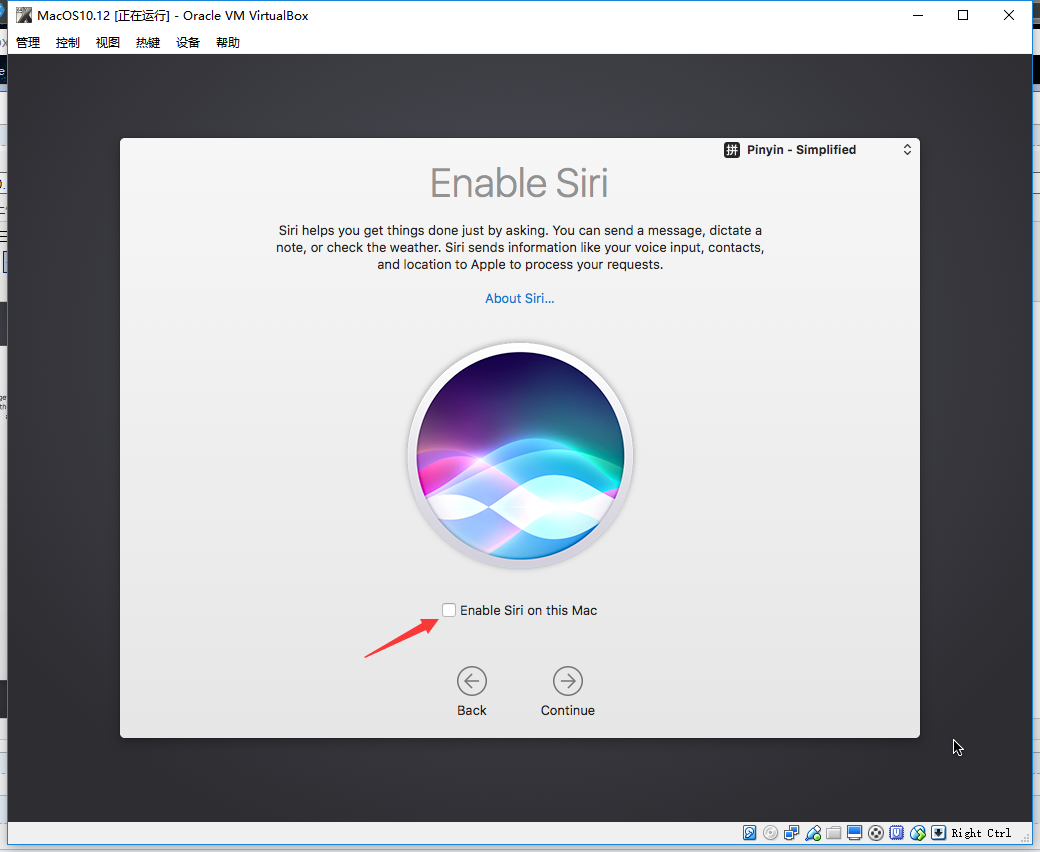Go Back with the left arrow button
Viewport: 1040px width, 852px height.
472,681
